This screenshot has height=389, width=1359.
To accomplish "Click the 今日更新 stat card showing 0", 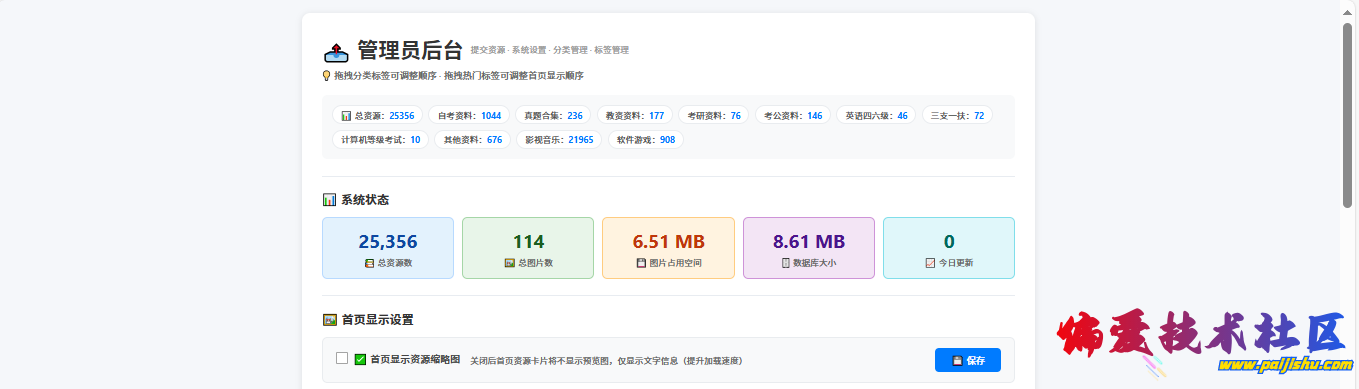I will tap(949, 248).
